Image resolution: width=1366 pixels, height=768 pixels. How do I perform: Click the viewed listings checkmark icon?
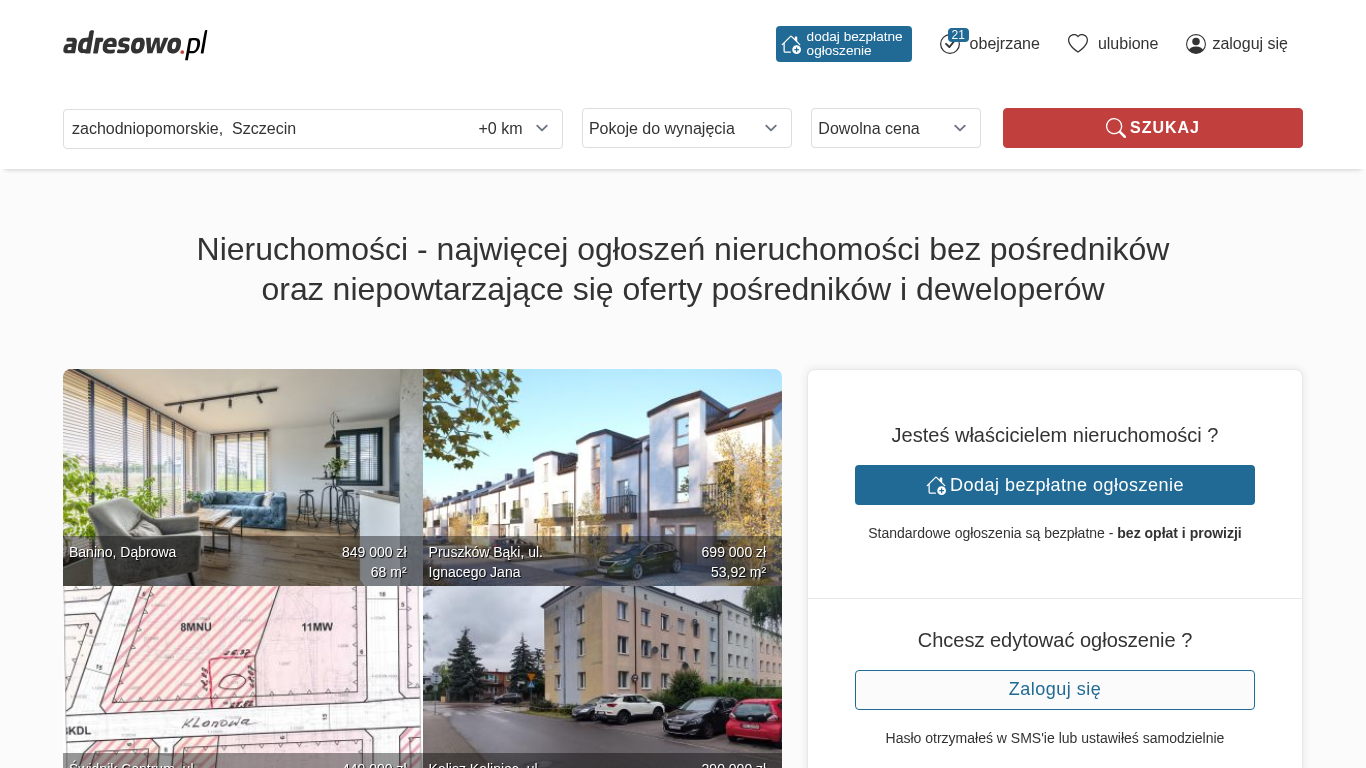point(949,45)
